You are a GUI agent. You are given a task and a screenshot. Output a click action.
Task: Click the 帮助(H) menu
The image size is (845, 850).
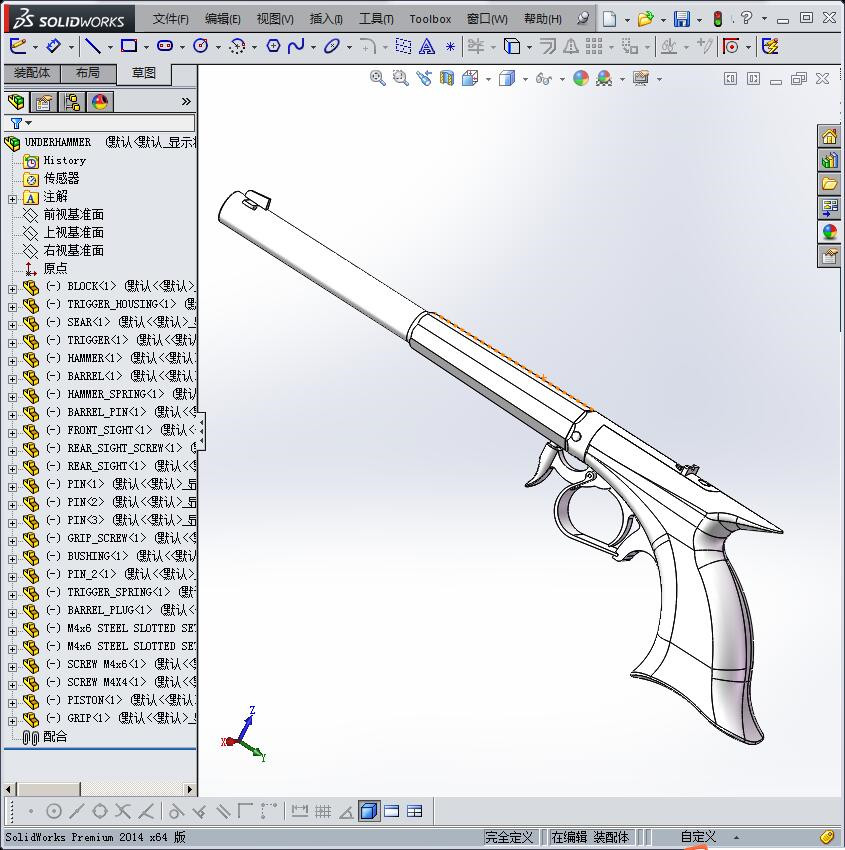[543, 19]
